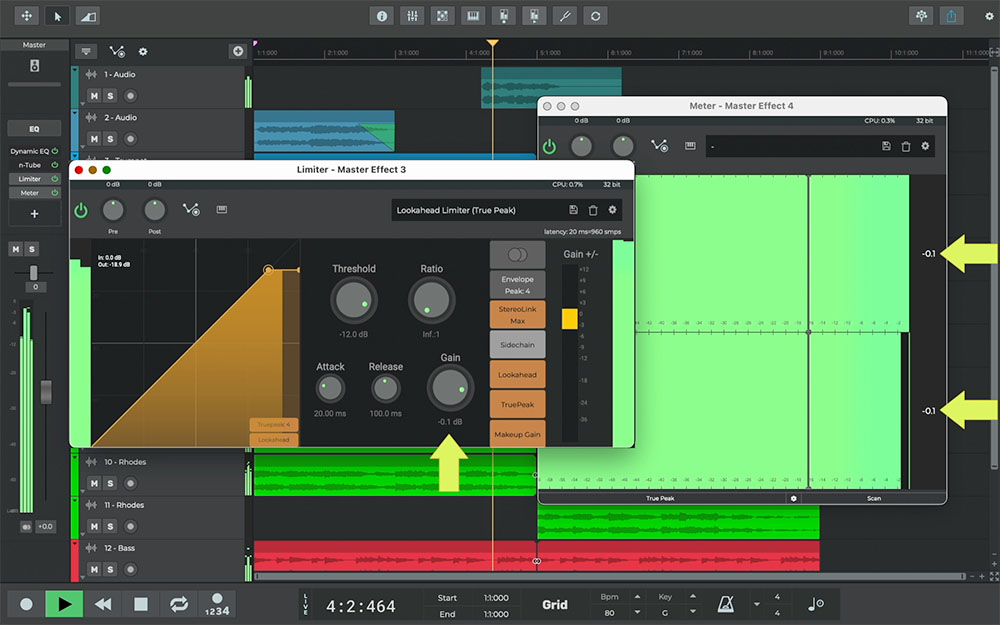
Task: Toggle the metronome icon in transport bar
Action: [725, 604]
